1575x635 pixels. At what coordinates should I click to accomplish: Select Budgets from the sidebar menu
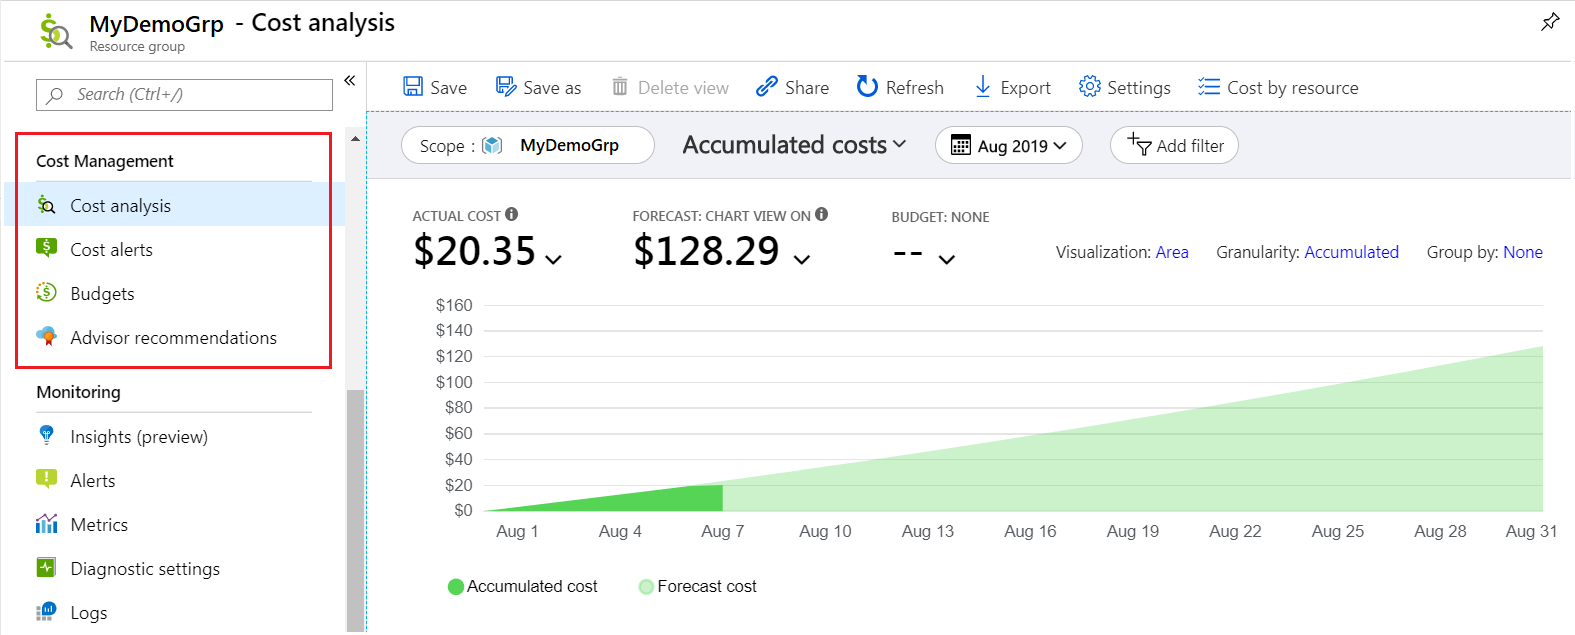(102, 294)
